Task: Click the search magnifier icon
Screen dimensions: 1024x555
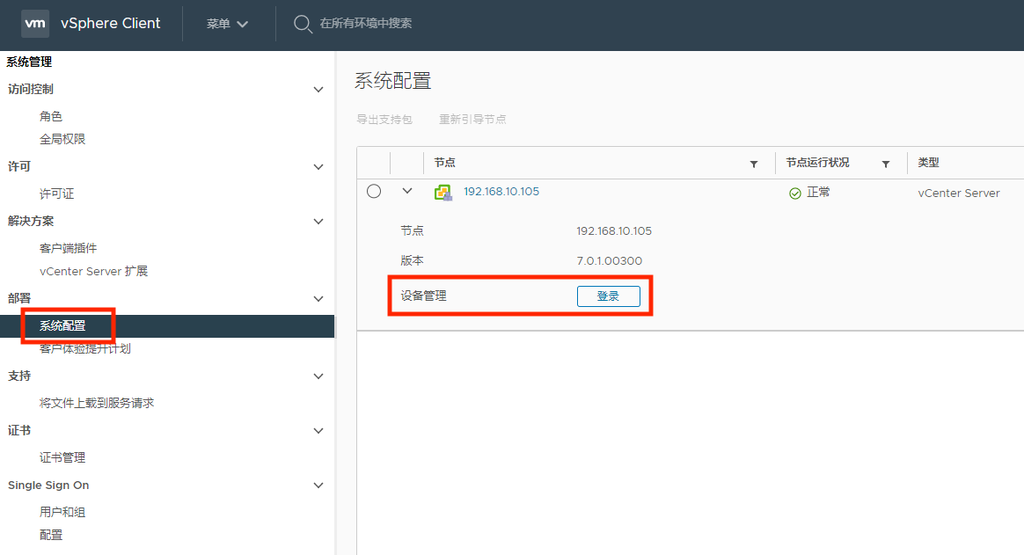Action: click(x=302, y=24)
